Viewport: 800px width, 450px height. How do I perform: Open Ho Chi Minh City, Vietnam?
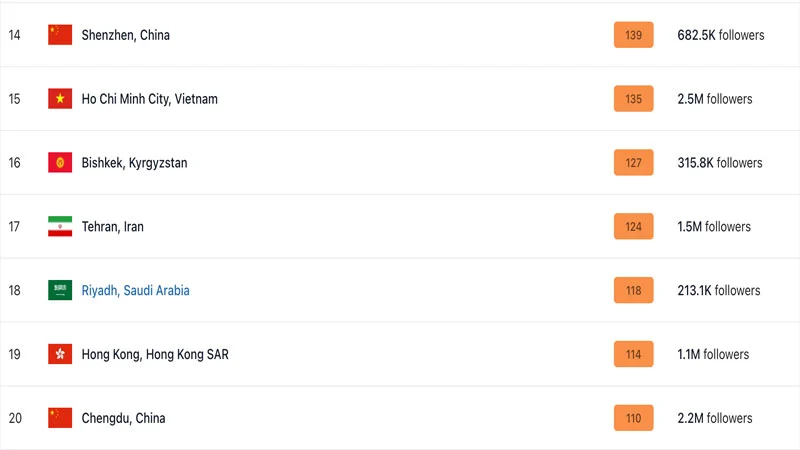tap(149, 99)
